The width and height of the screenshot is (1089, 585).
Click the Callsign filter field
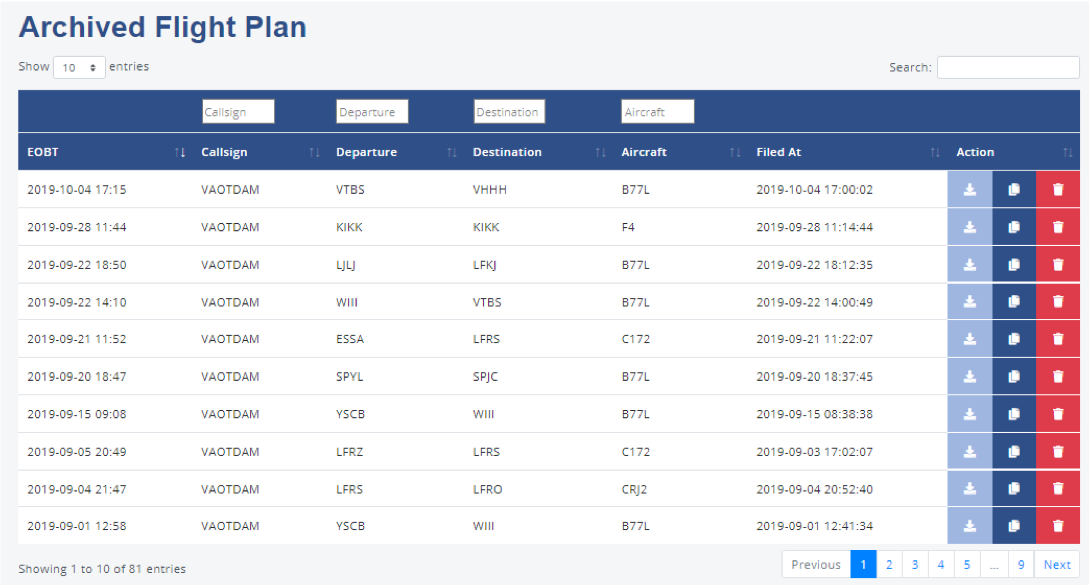(x=238, y=112)
